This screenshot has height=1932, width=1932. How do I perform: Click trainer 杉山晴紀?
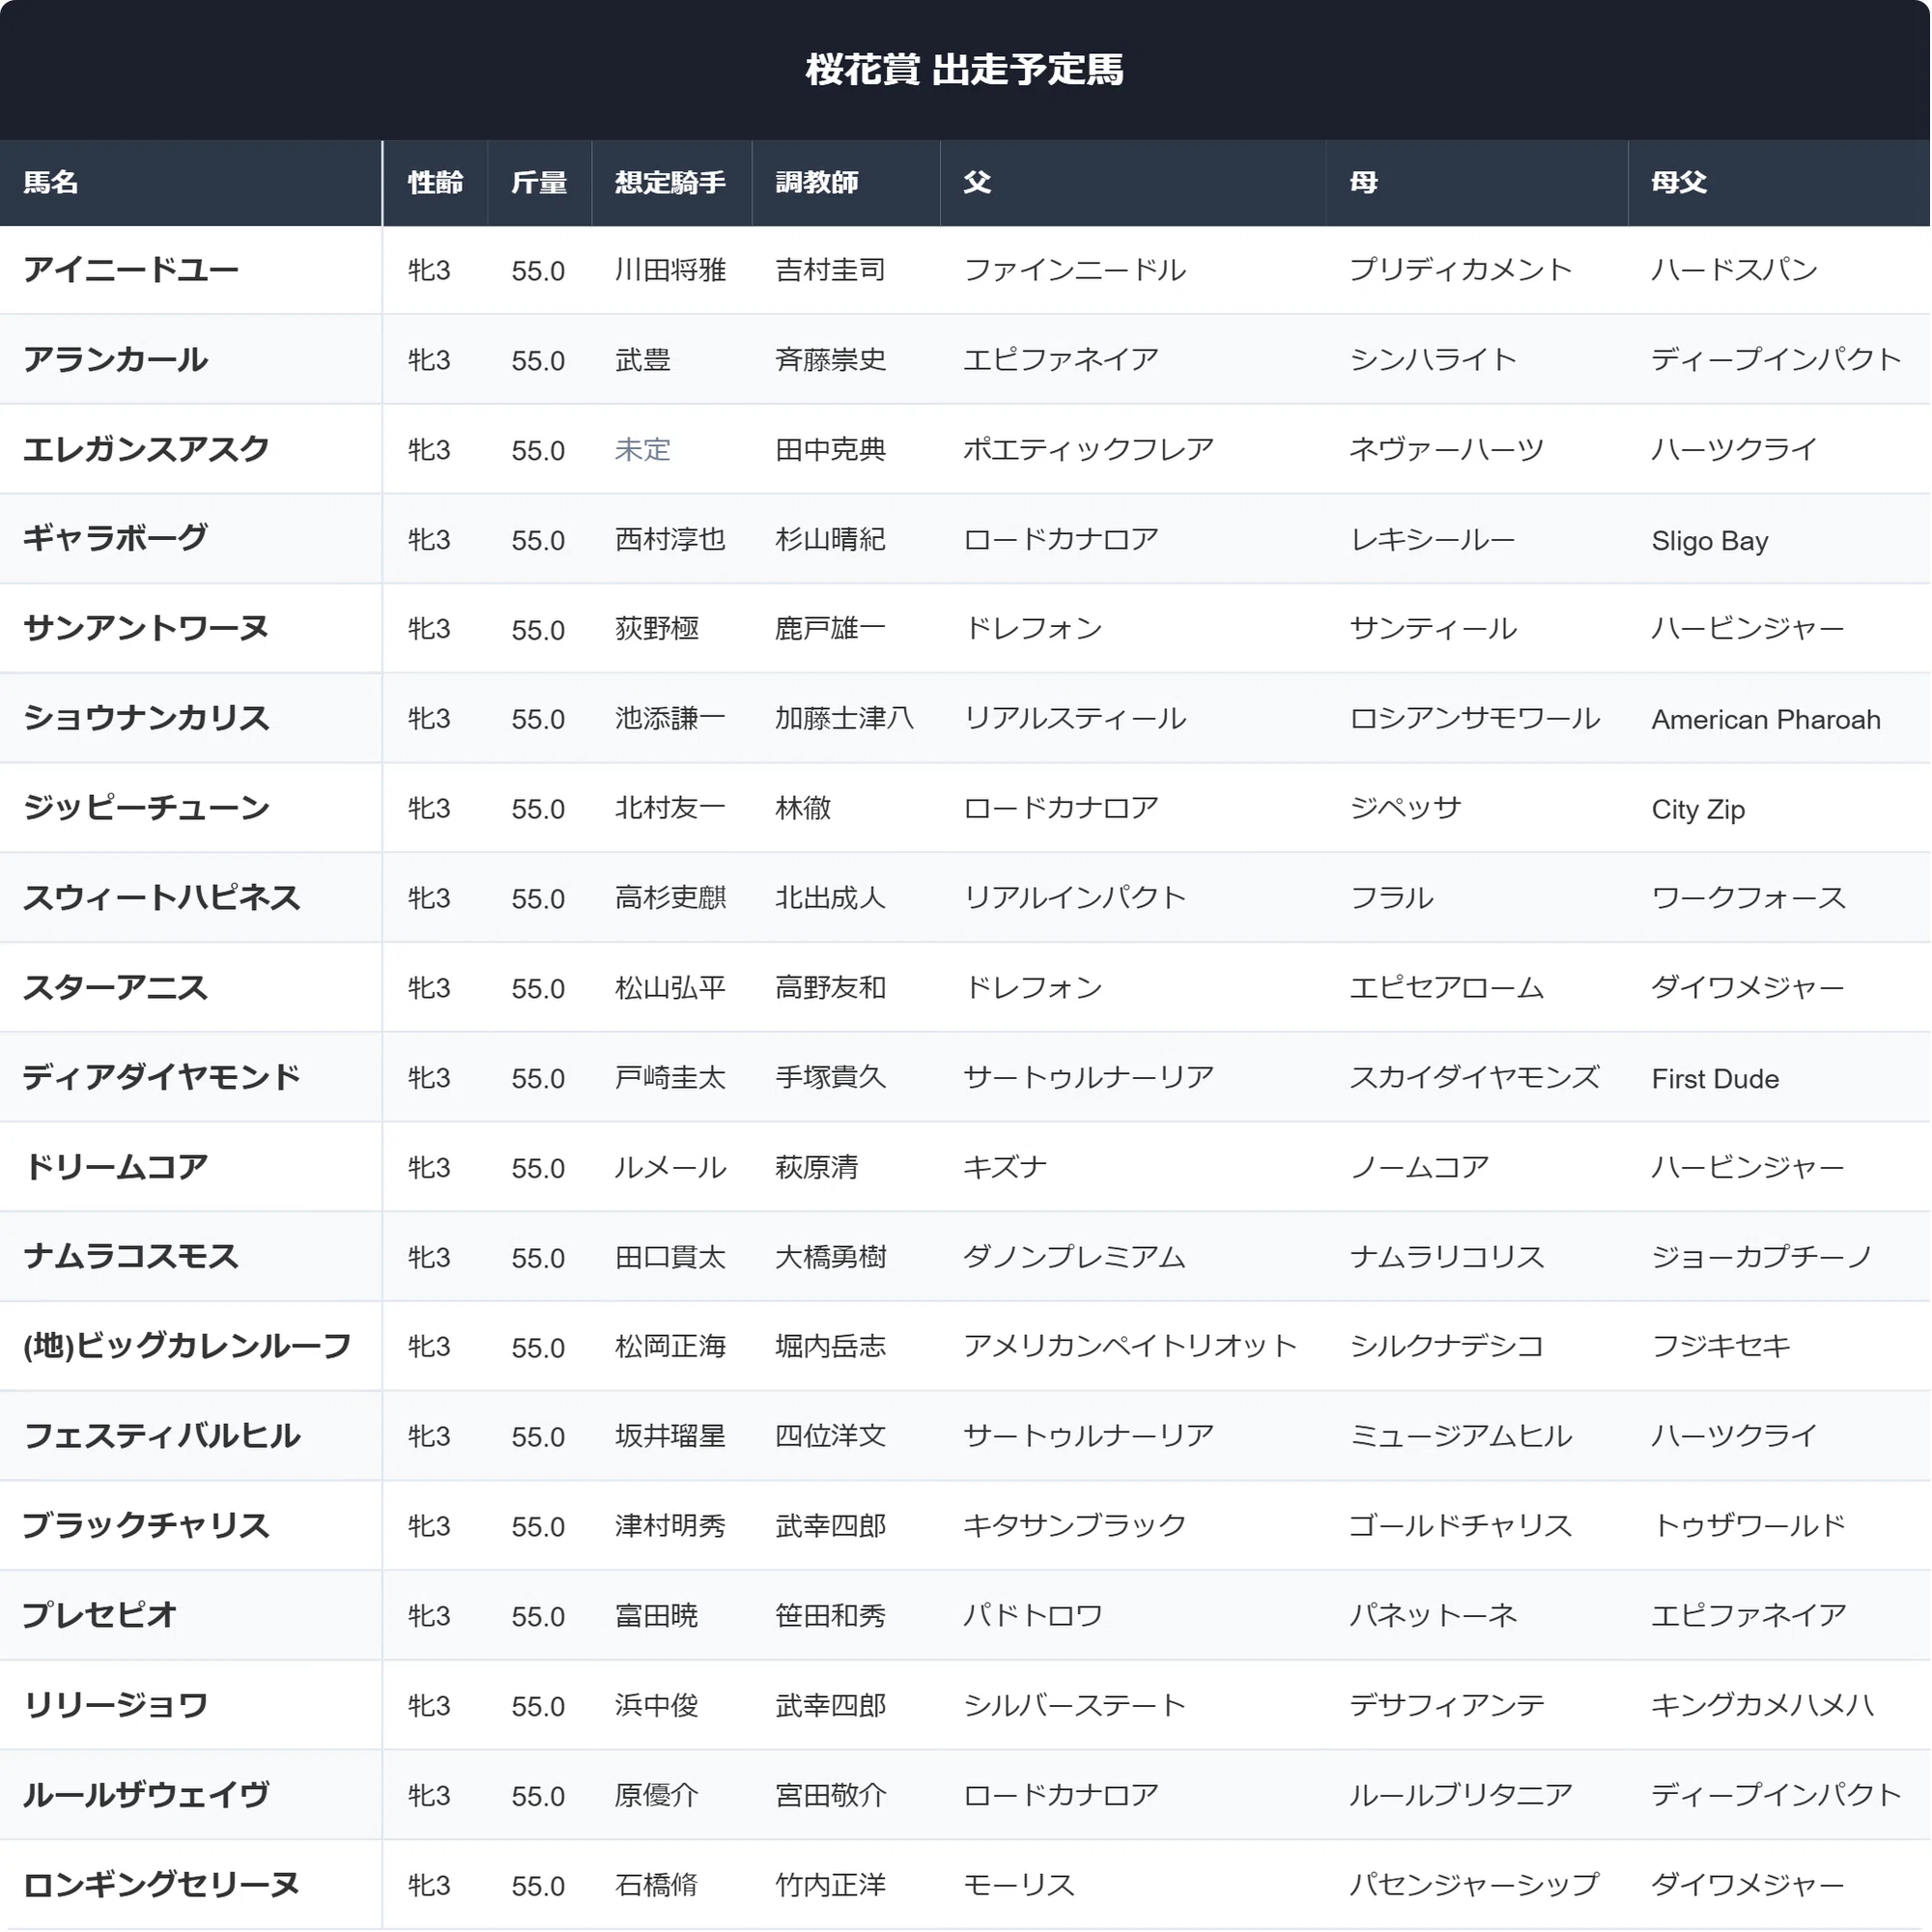(x=831, y=539)
